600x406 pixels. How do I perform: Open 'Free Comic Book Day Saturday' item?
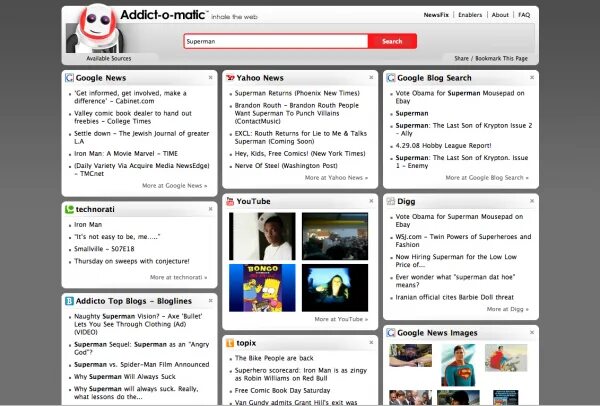(x=282, y=390)
